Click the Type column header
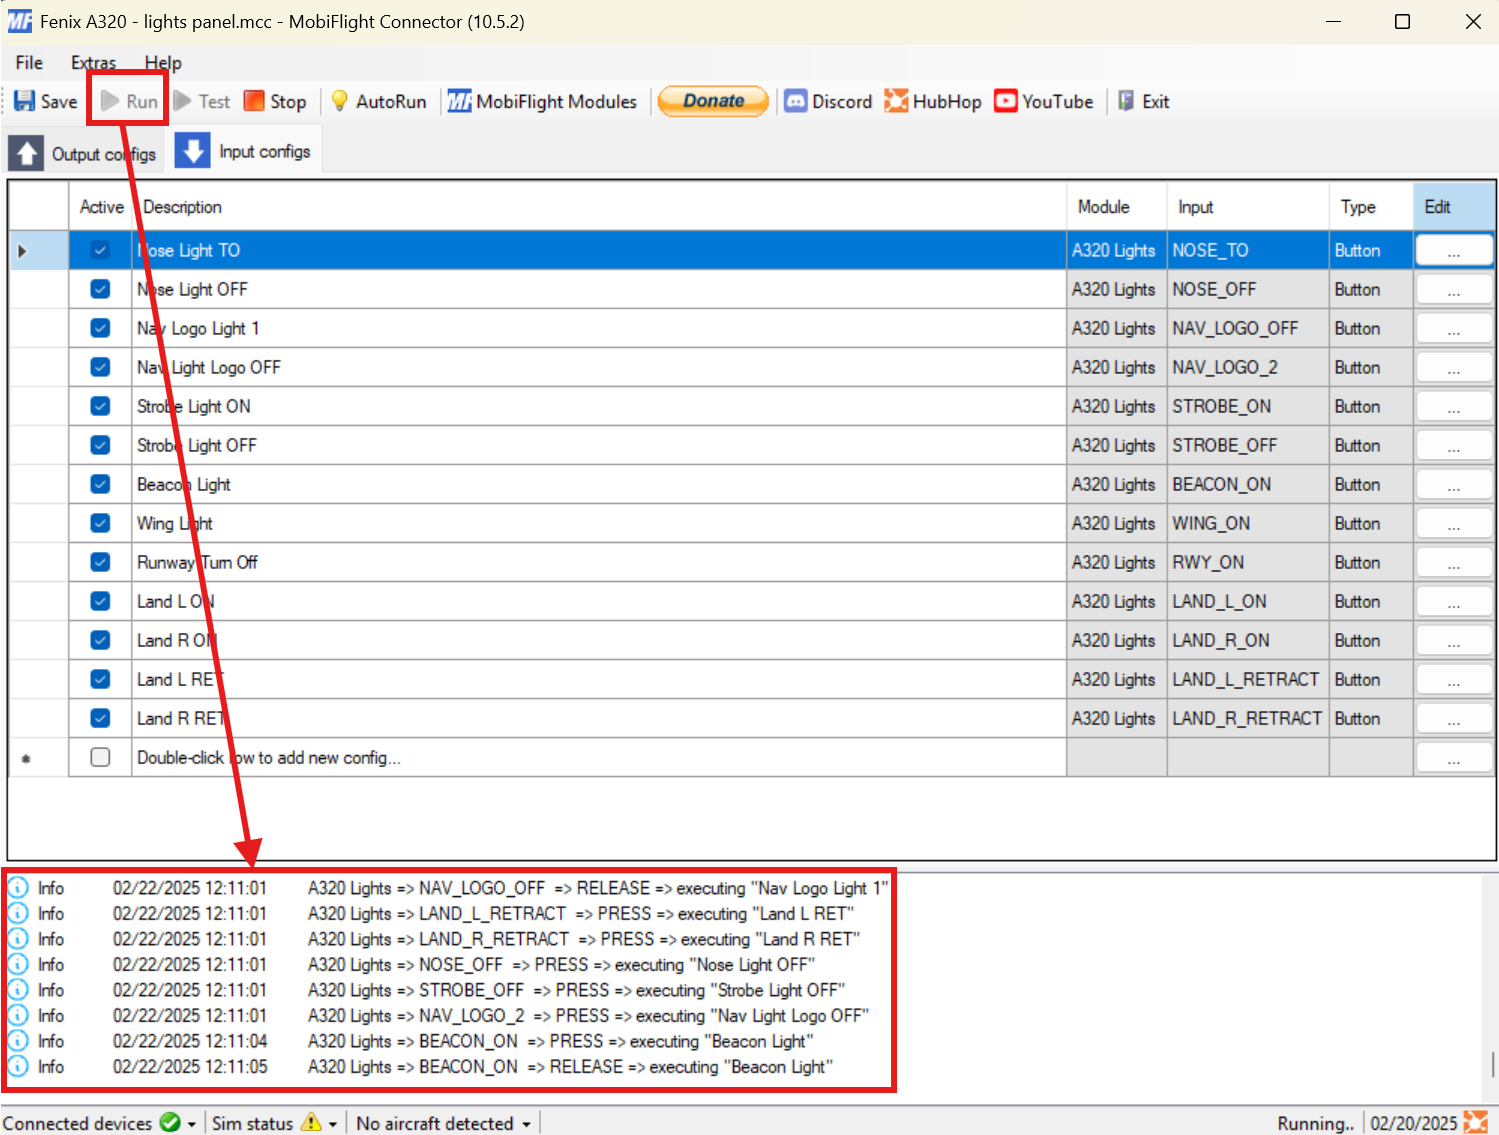 click(x=1371, y=207)
